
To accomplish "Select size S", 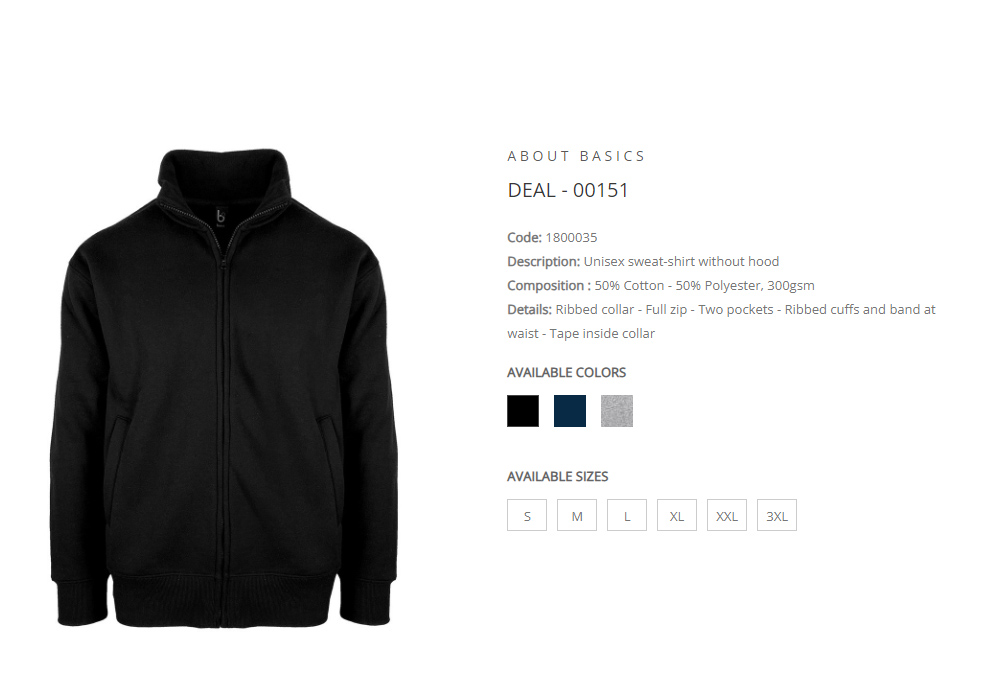I will 526,515.
